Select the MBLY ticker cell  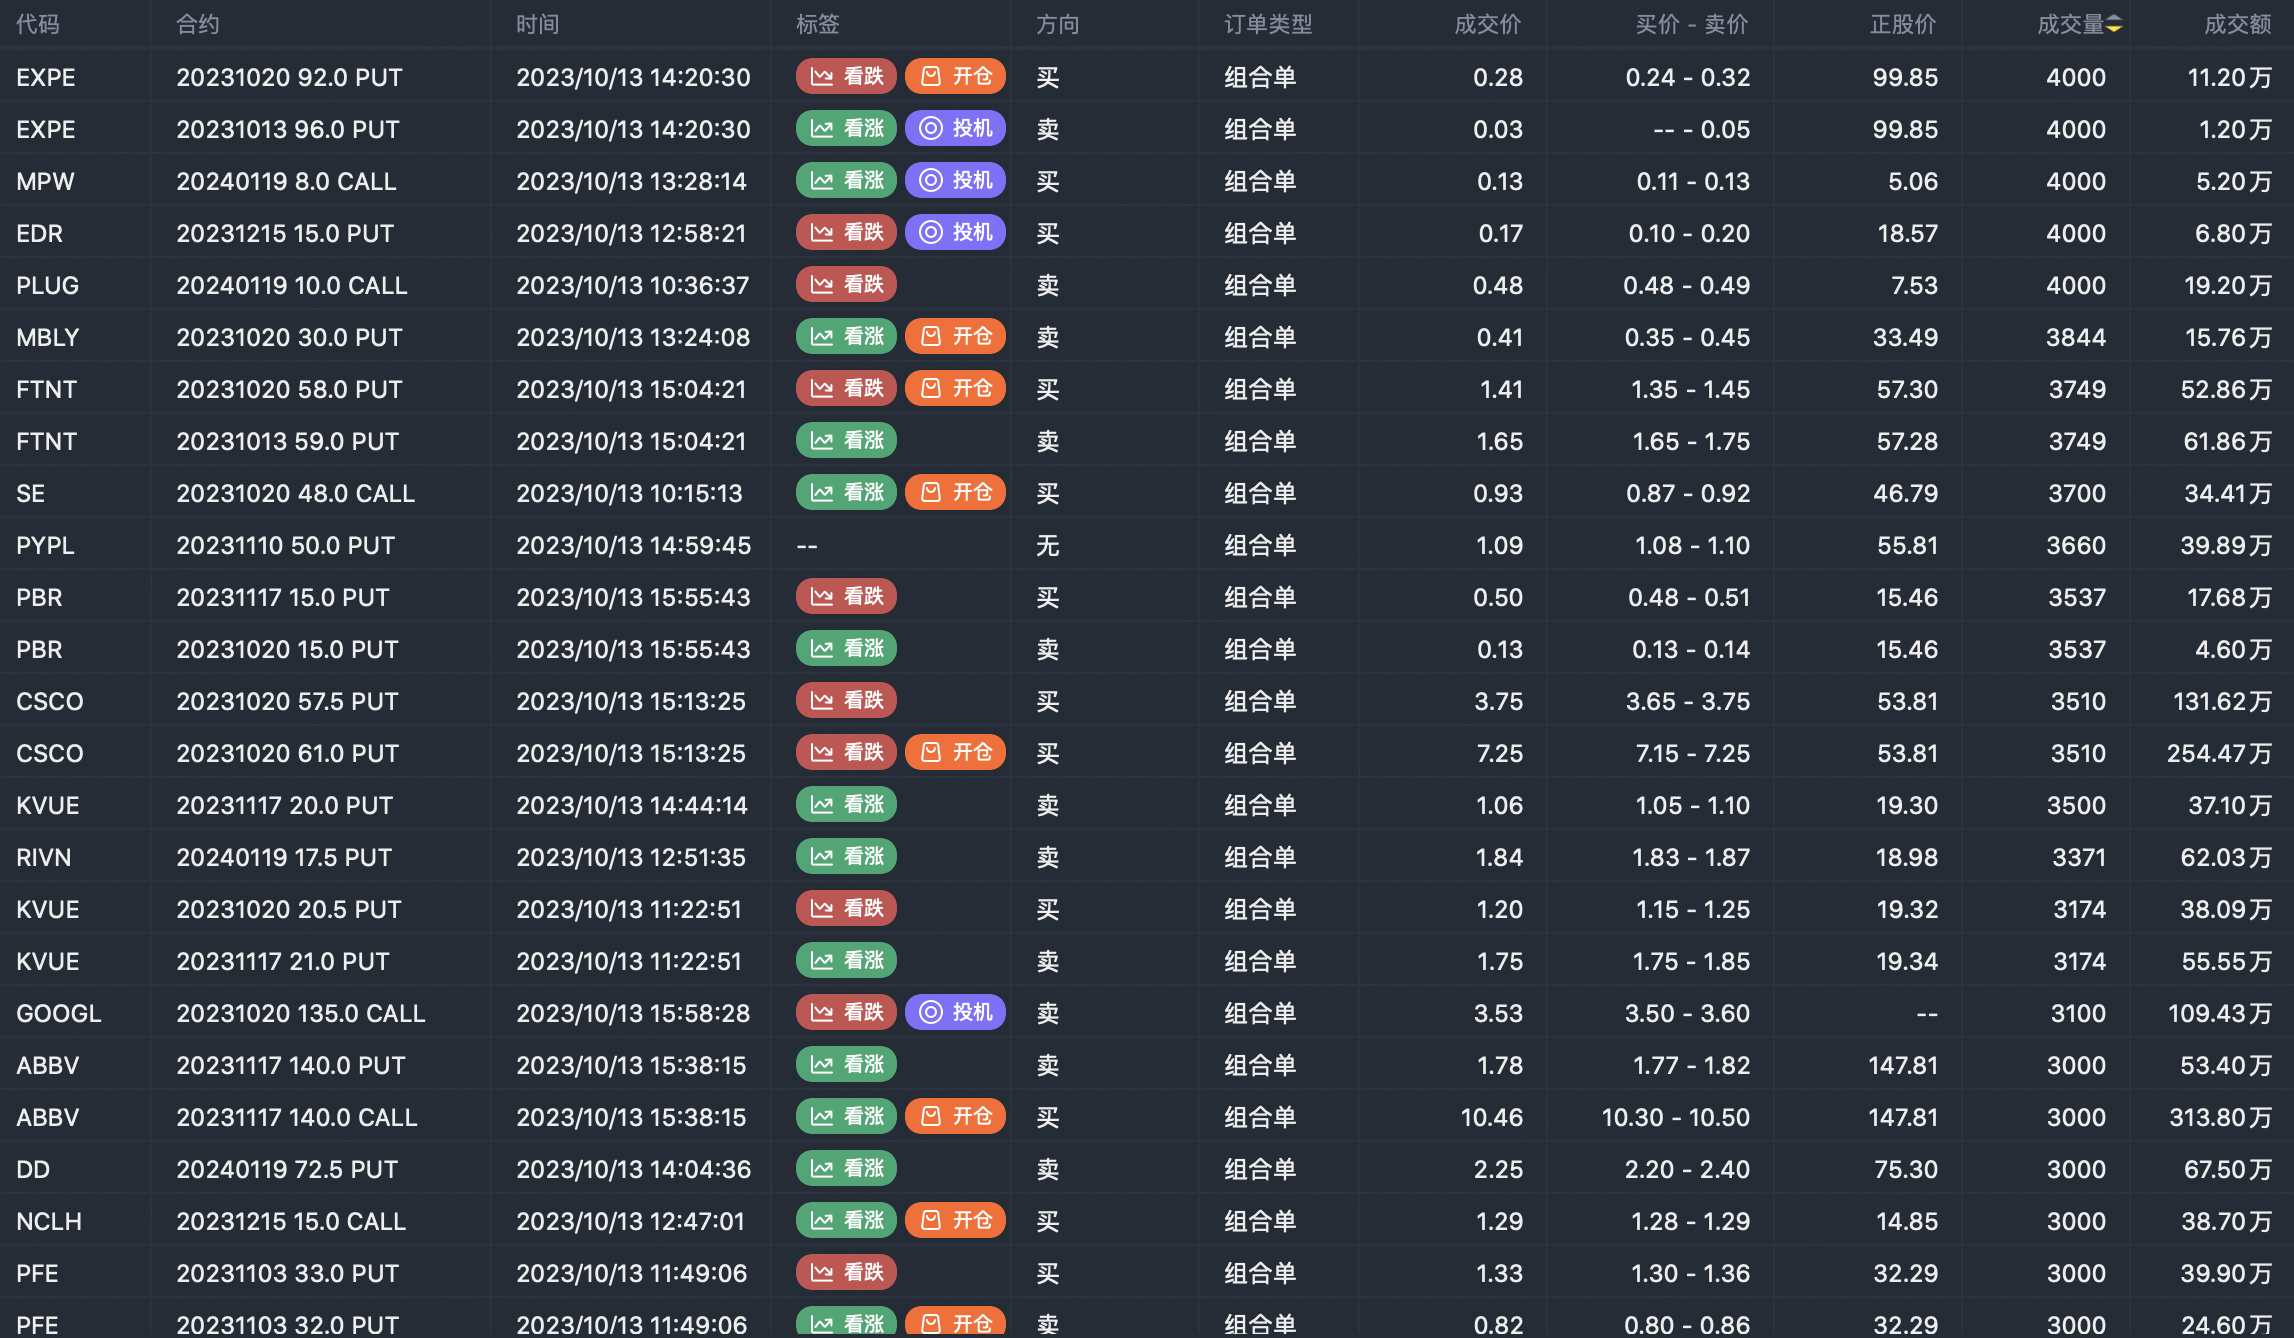coord(47,337)
